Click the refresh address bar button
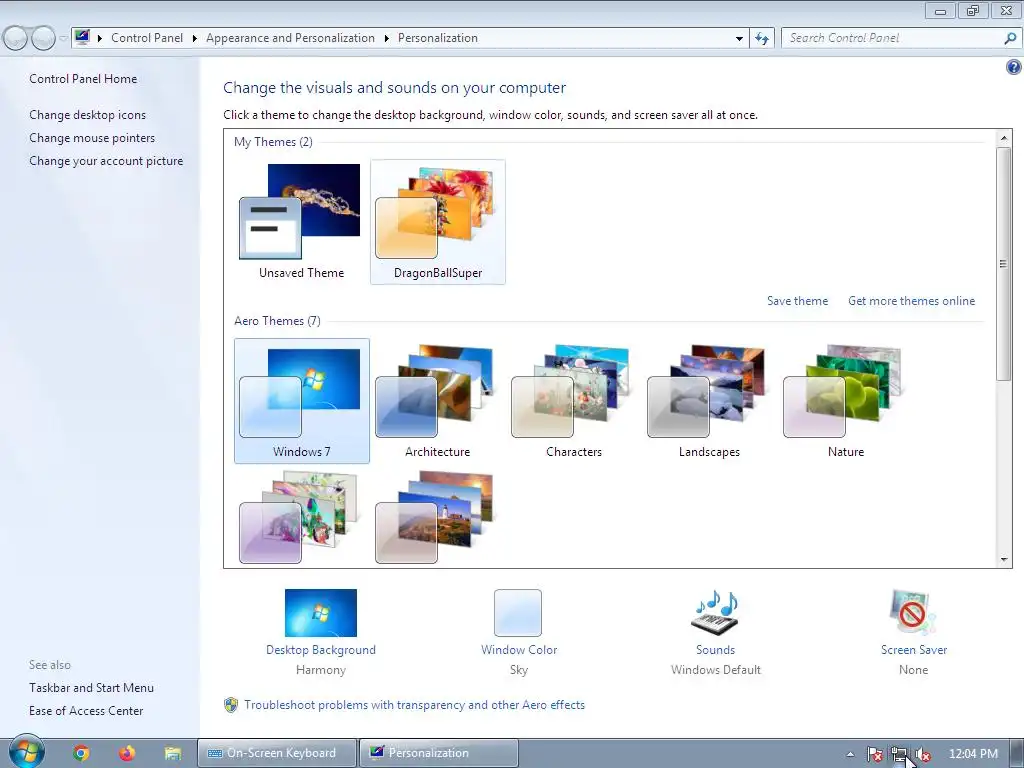The width and height of the screenshot is (1024, 768). tap(762, 38)
